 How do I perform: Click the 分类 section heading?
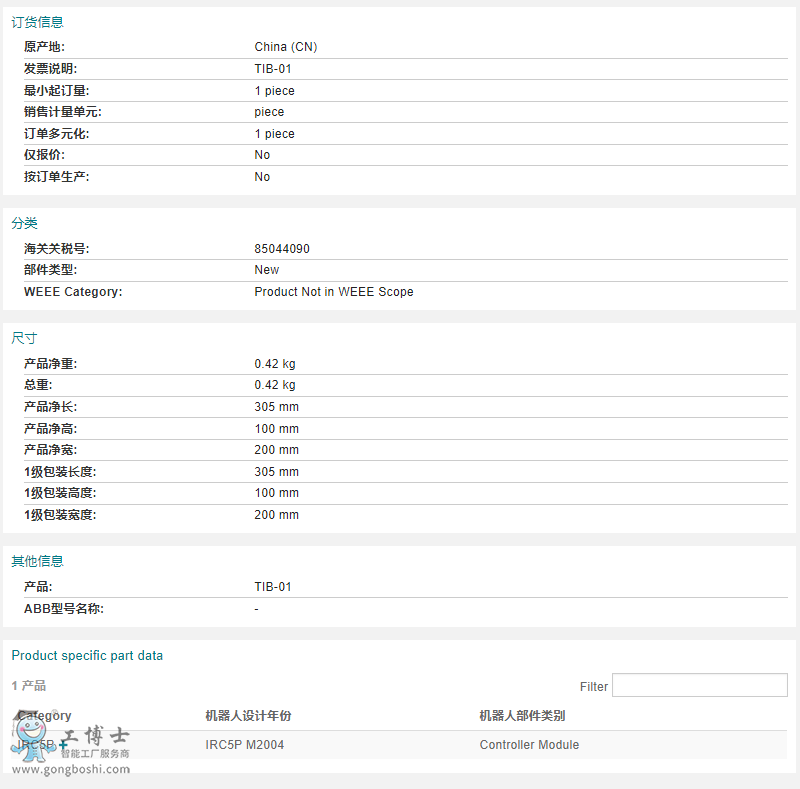coord(24,224)
